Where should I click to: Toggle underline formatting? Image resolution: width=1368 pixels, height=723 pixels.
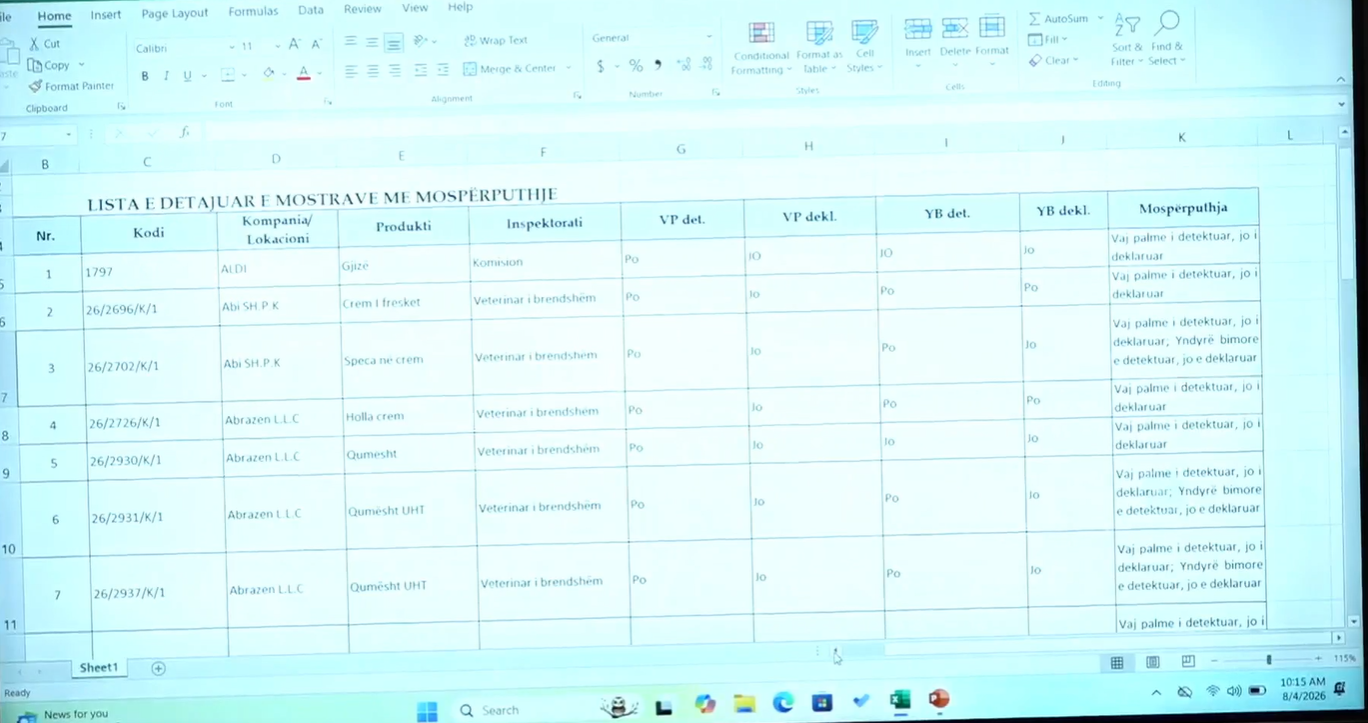[x=186, y=76]
